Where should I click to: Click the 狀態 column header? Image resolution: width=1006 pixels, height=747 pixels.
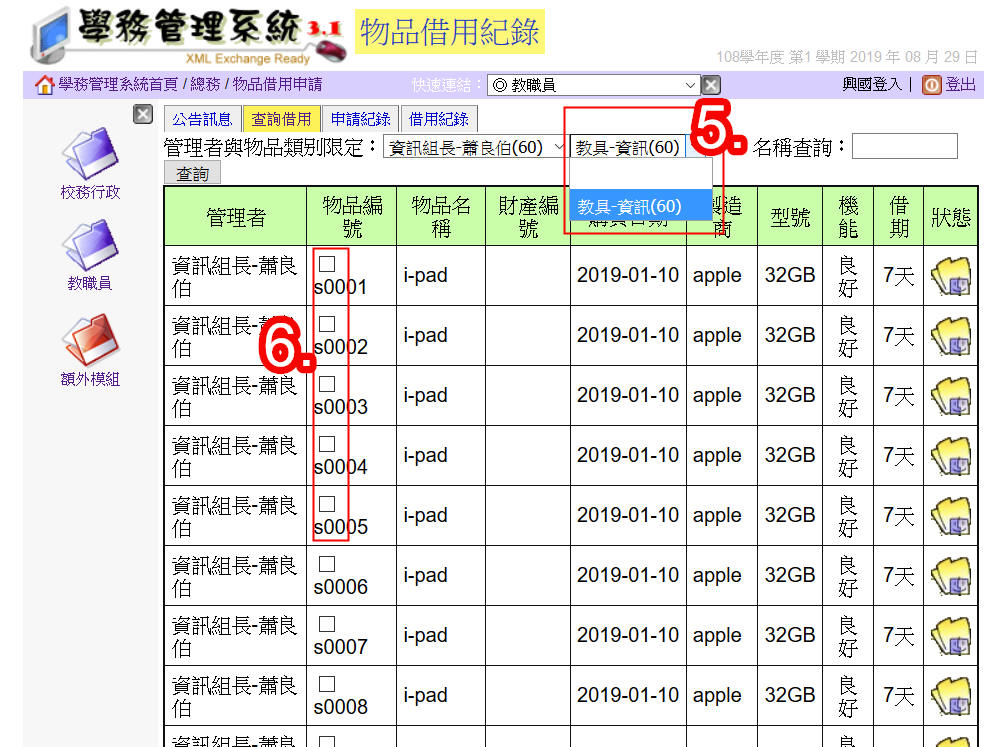[950, 217]
